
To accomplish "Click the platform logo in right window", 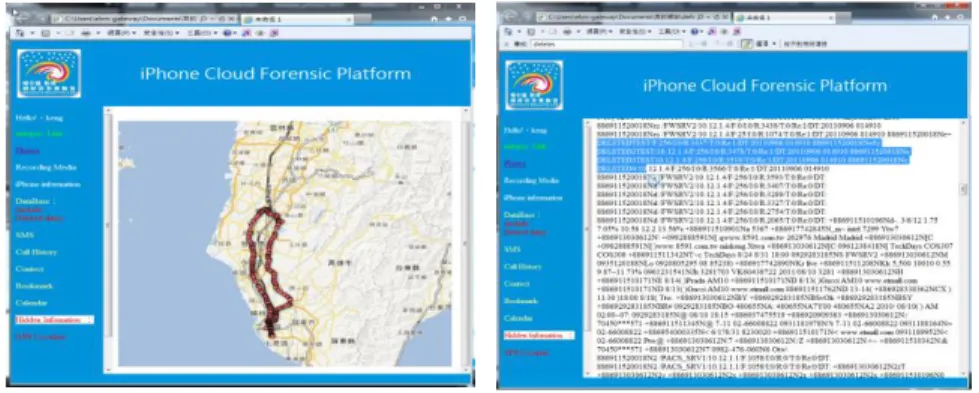I will (534, 85).
